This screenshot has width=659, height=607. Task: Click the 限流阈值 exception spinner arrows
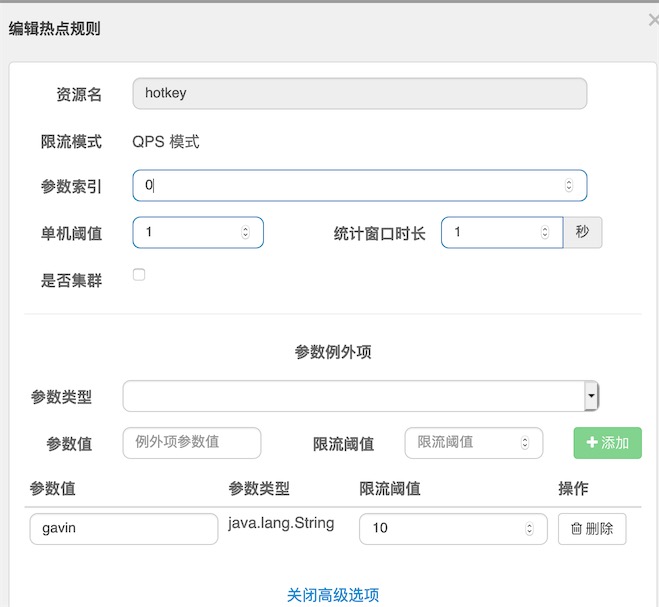click(525, 442)
